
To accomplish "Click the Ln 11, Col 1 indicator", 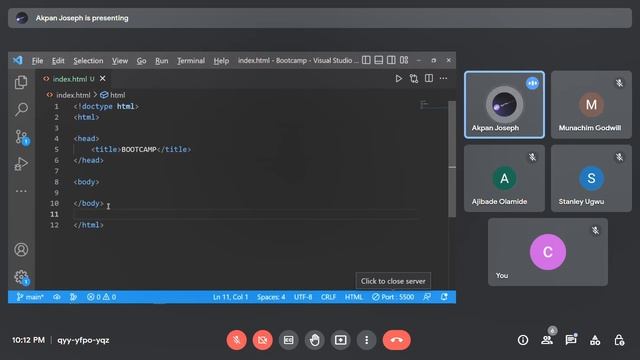I will pos(230,297).
